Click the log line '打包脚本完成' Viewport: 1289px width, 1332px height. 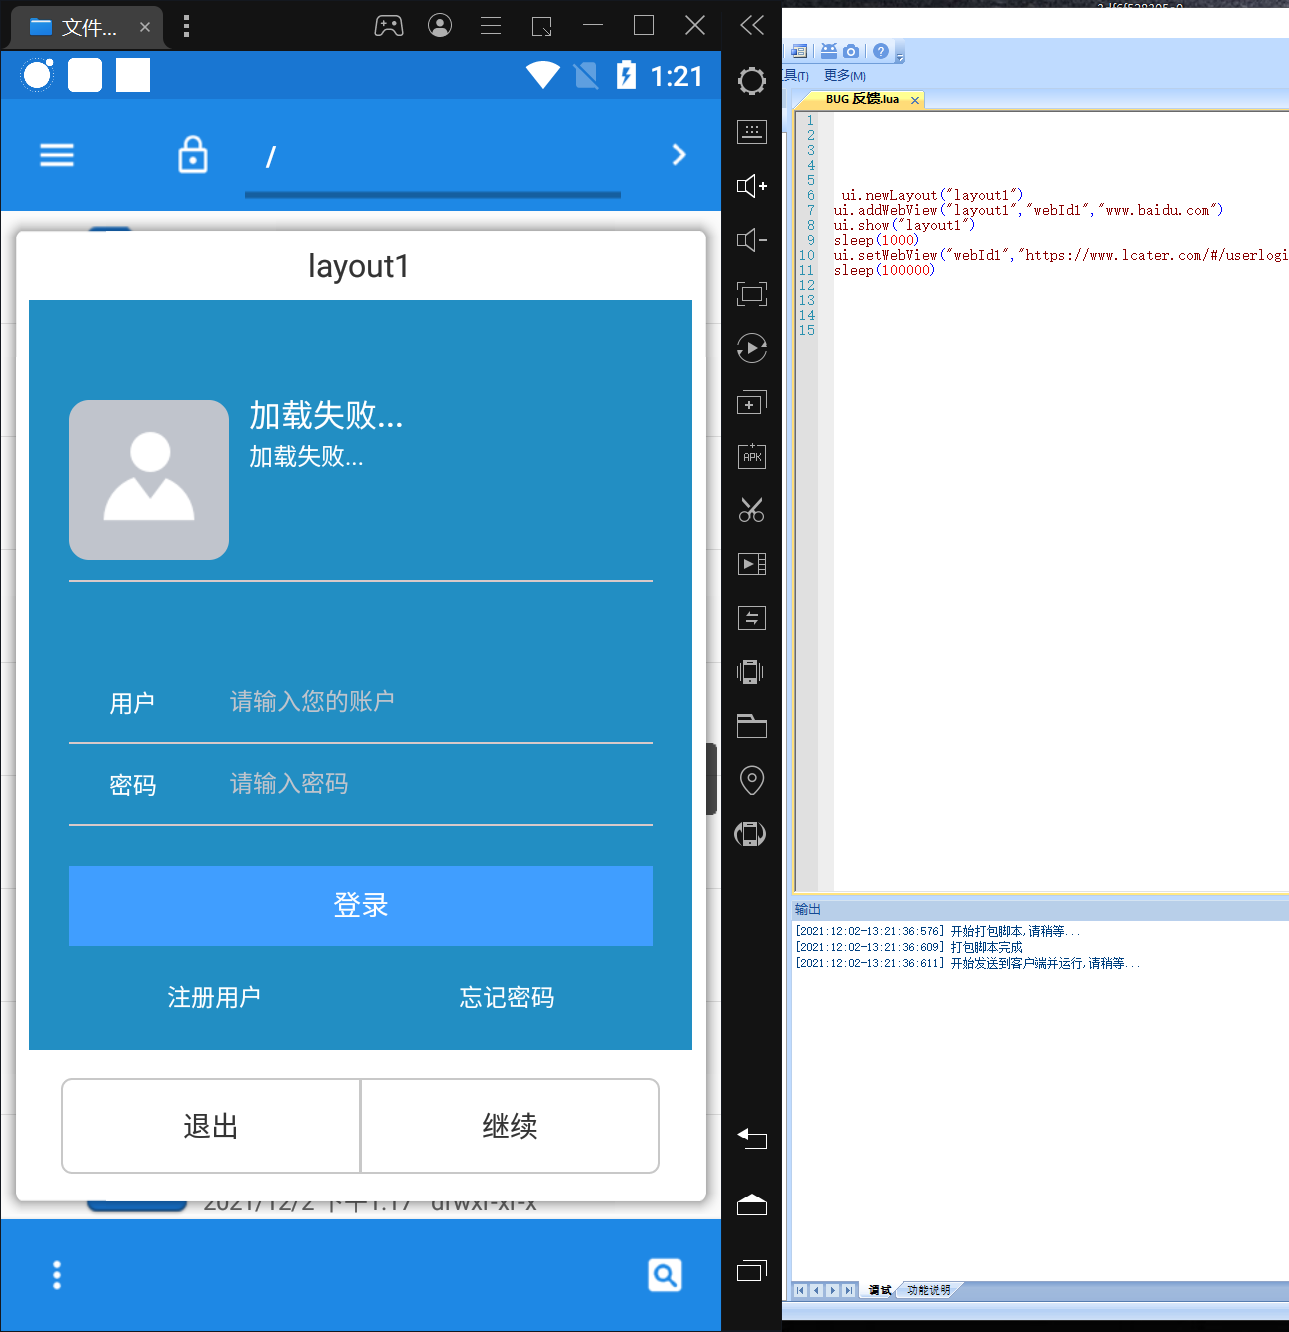[x=986, y=947]
